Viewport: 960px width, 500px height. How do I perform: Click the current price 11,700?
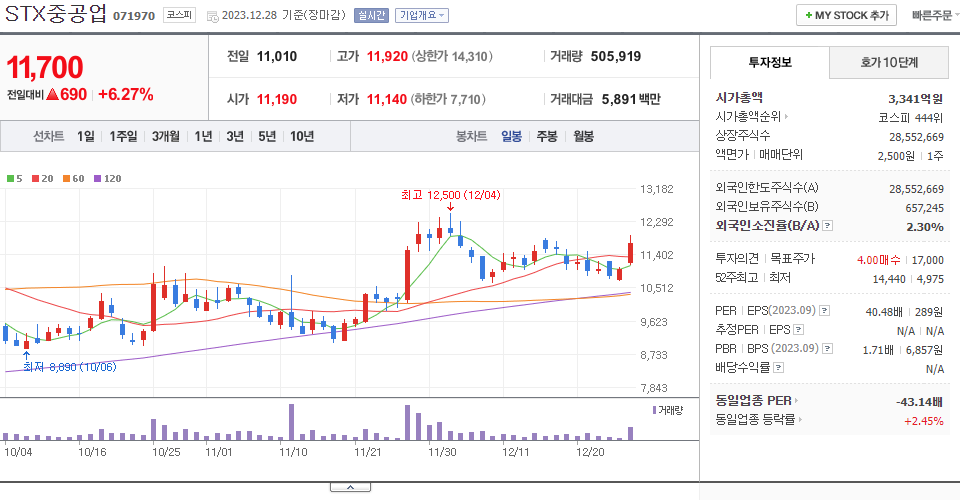pos(45,67)
